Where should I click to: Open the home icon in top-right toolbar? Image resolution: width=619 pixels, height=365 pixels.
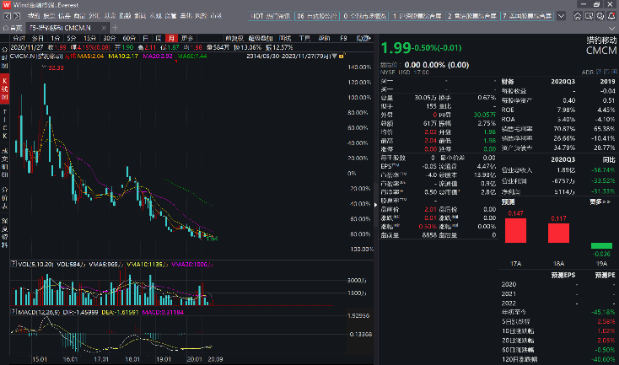coord(578,16)
